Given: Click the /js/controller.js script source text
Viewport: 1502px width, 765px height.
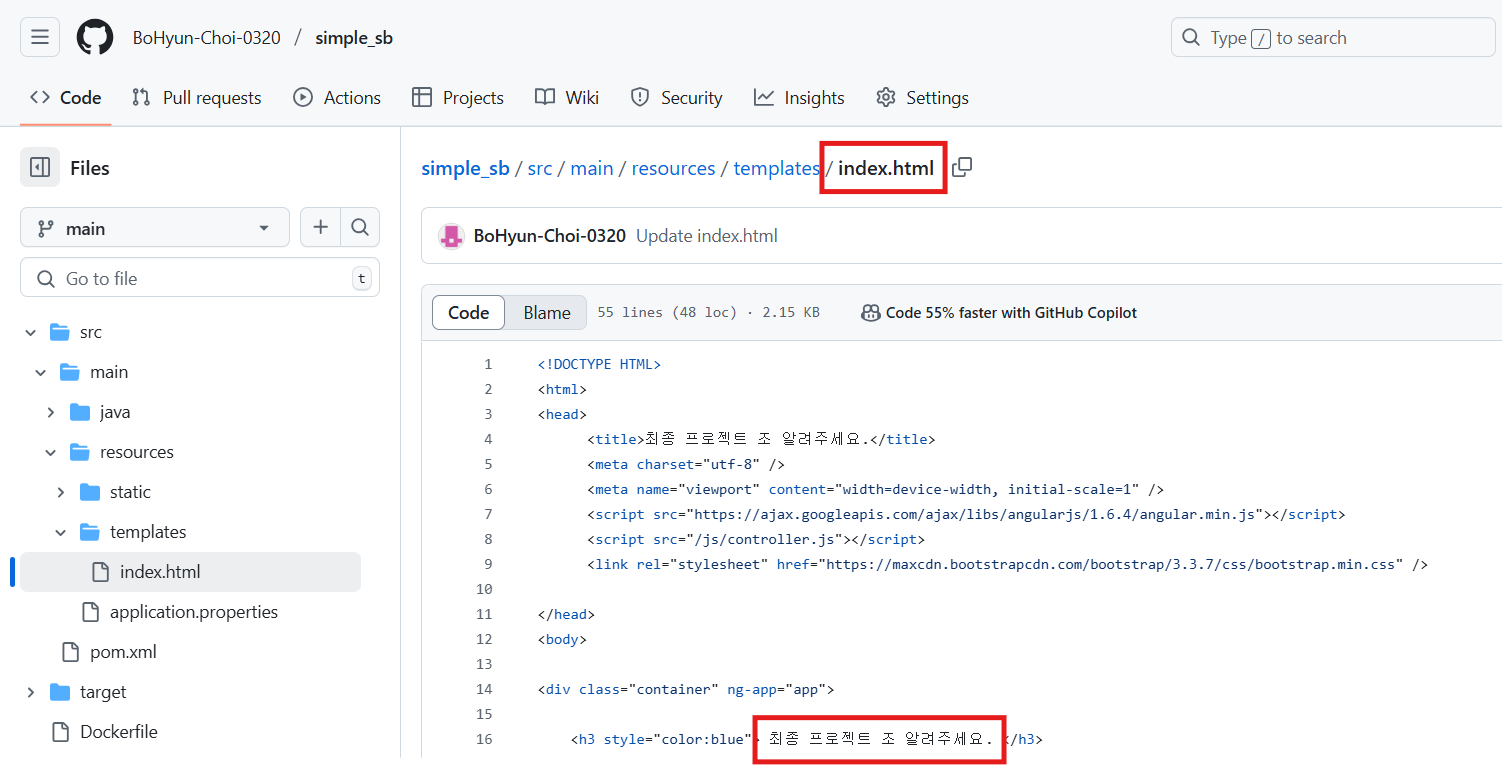Looking at the screenshot, I should point(763,539).
